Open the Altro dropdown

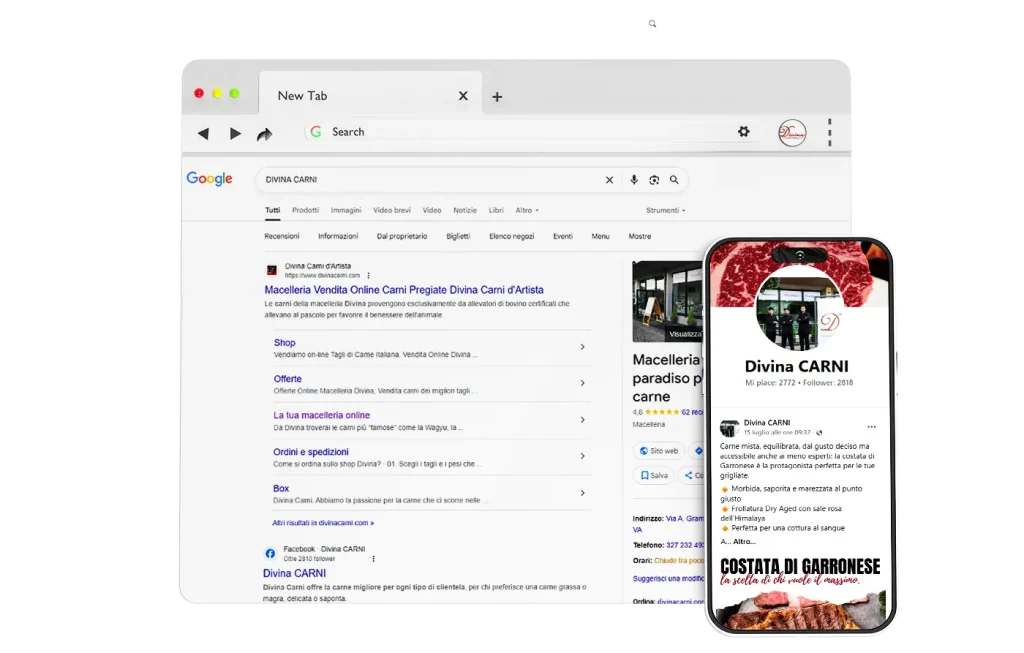tap(527, 210)
